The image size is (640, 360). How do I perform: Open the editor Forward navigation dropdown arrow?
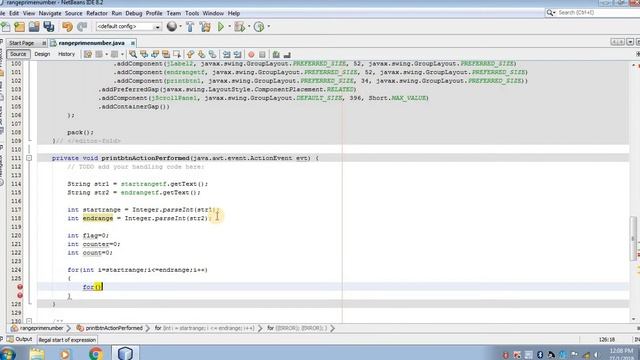tap(122, 54)
